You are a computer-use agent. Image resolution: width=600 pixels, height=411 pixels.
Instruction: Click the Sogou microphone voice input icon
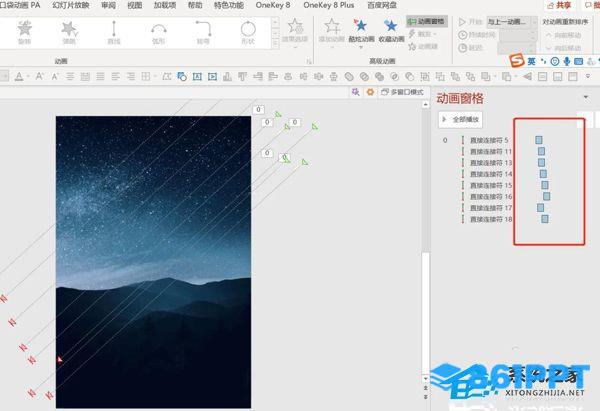(567, 61)
